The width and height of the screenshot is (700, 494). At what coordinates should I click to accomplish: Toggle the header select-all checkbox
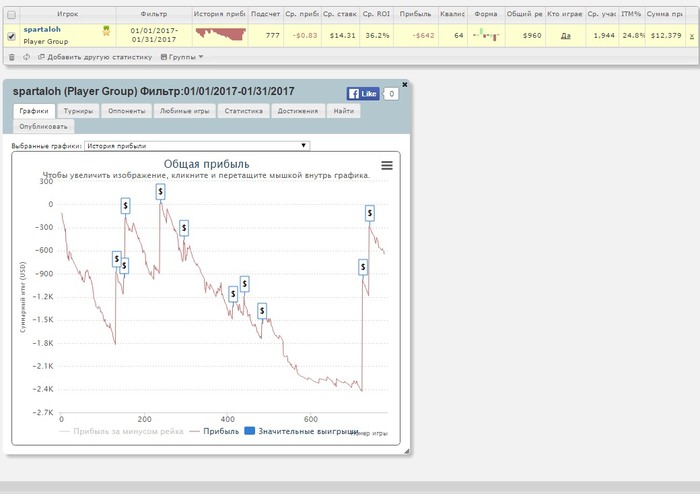pos(12,15)
